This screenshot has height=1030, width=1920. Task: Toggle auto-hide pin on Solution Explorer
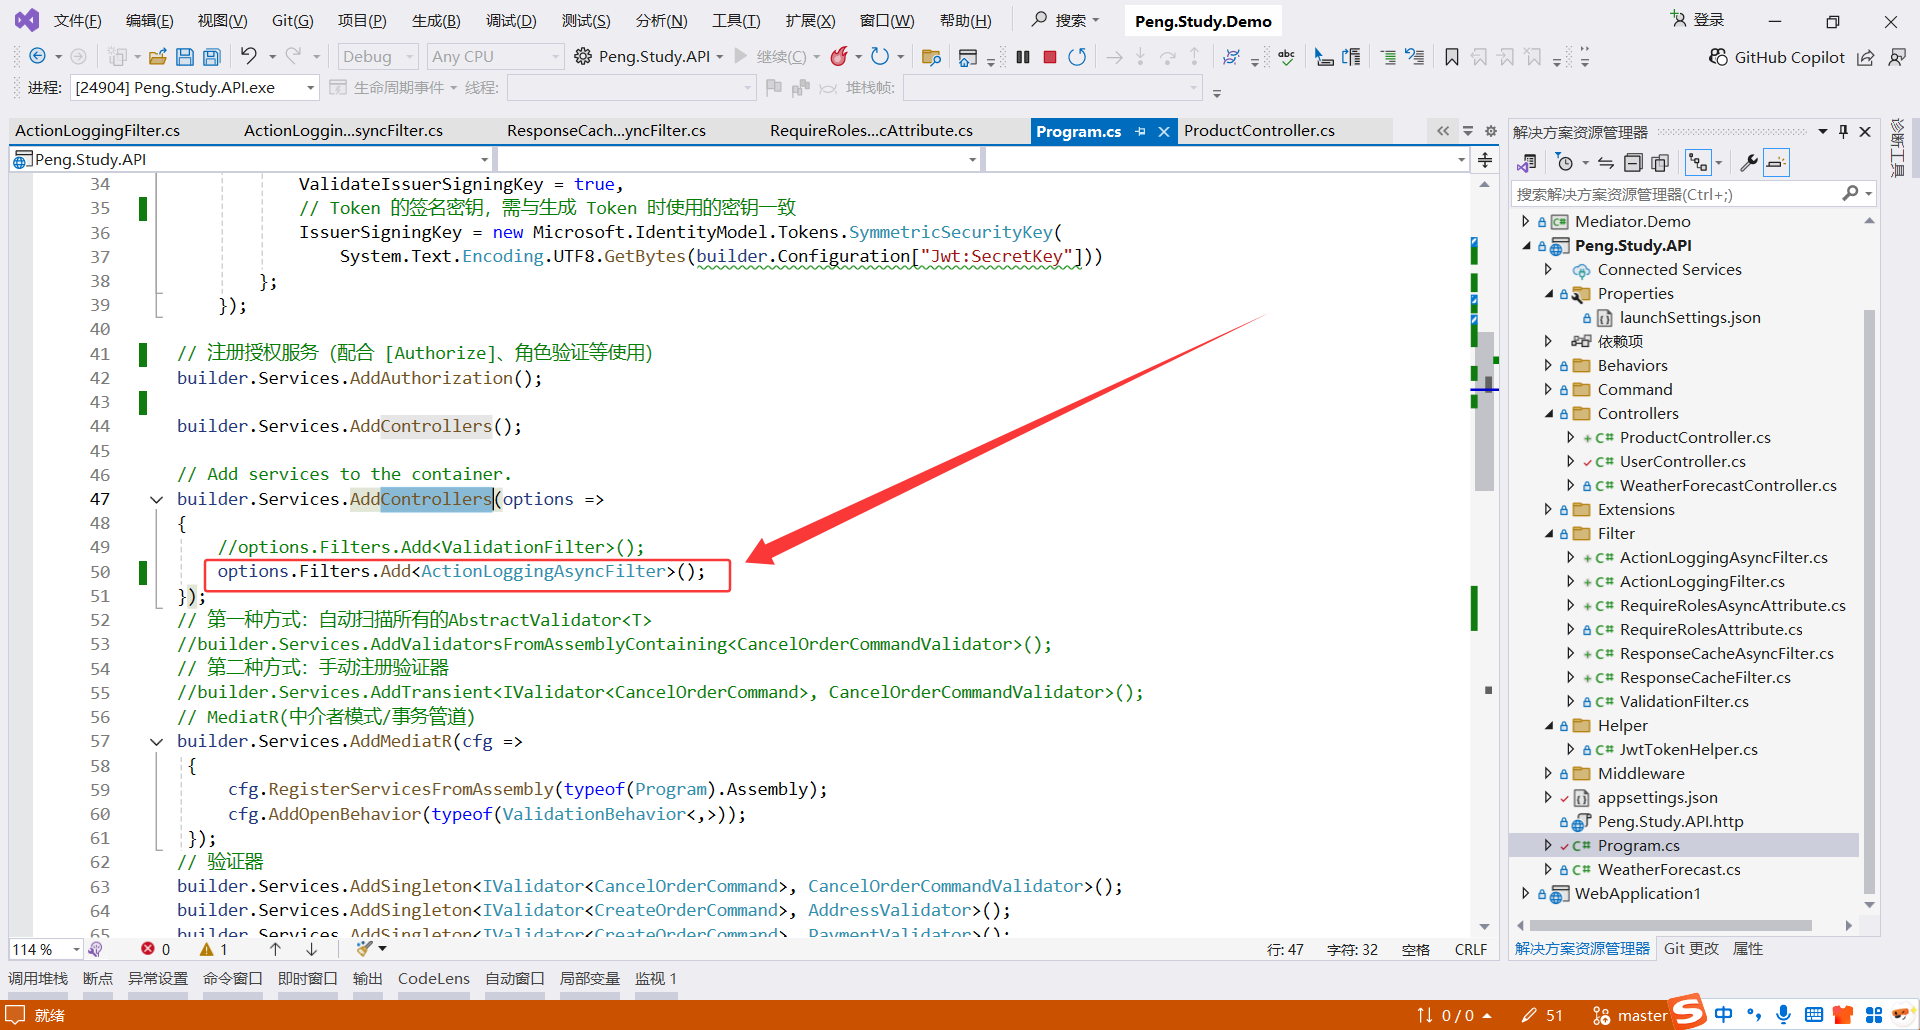pos(1843,131)
